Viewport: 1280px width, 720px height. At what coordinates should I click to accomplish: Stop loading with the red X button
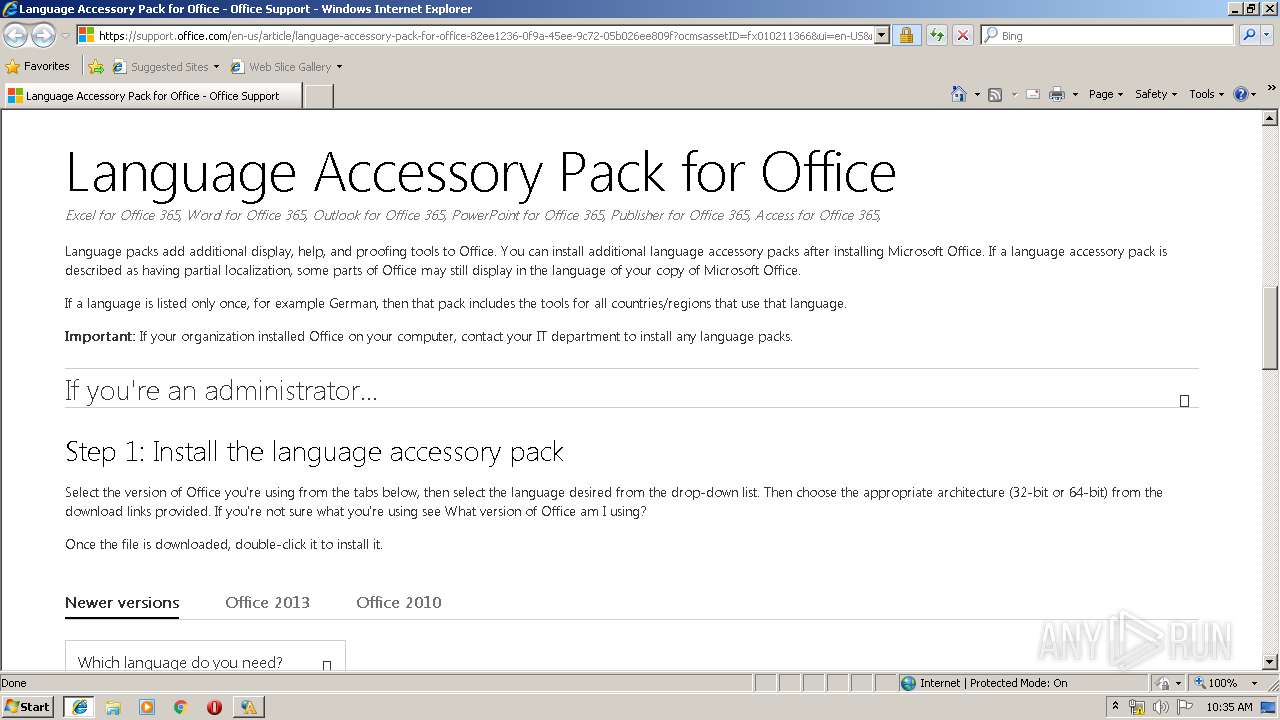click(962, 35)
